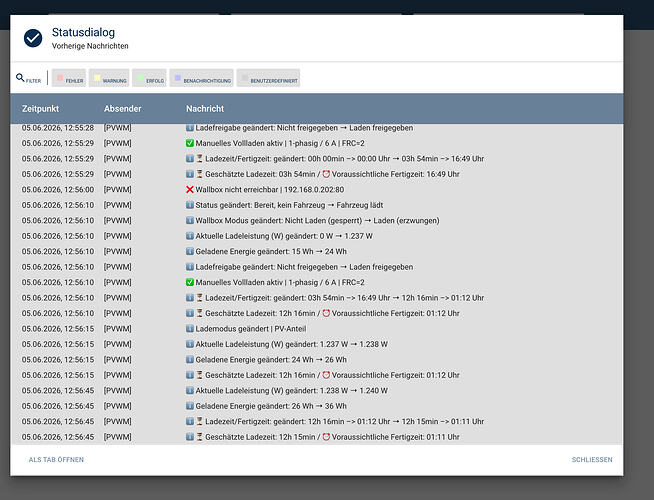Select the Wallbox nicht erreichbar | 192.168.0.202:80 message
Viewport: 654px width, 500px height.
[x=270, y=189]
